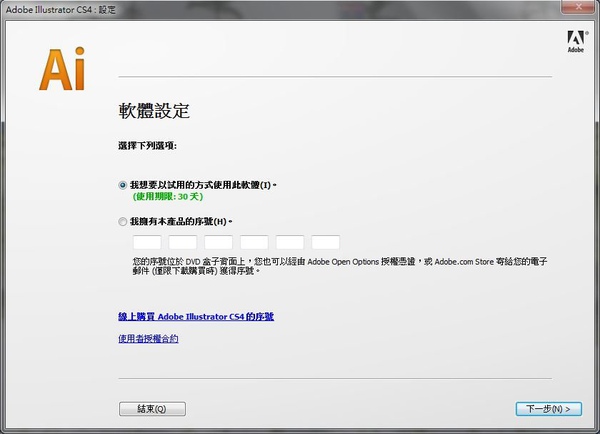Open the 使用者授權合約 license link
The width and height of the screenshot is (600, 434).
(148, 339)
